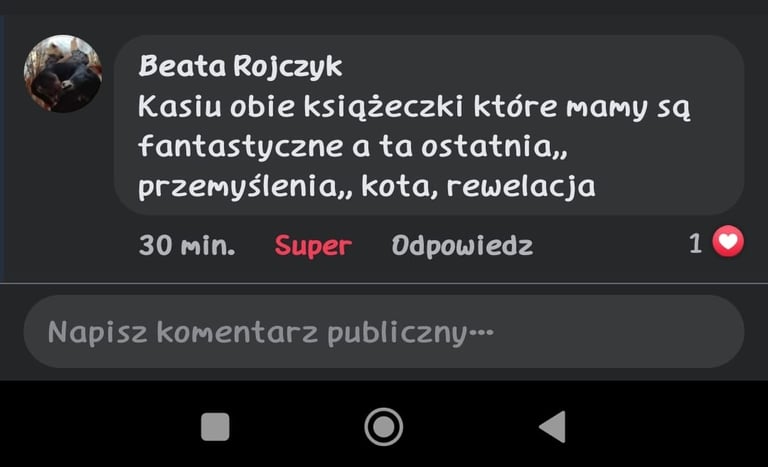
Task: Tap the ellipsis ending the comment placeholder
Action: (x=481, y=332)
